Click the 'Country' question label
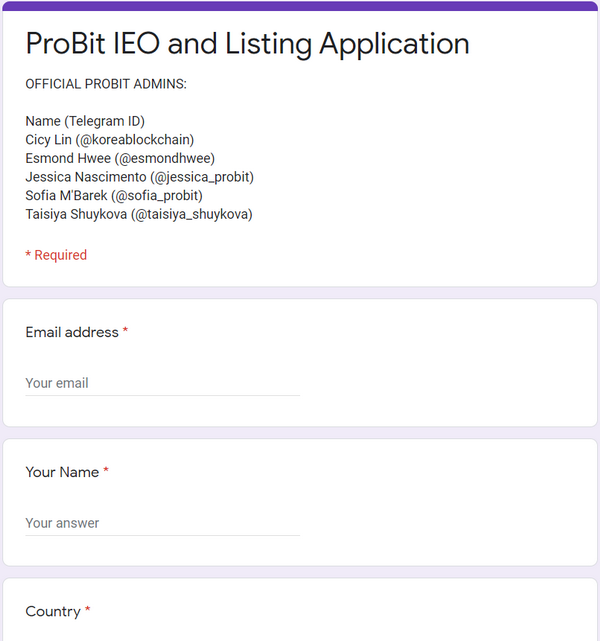This screenshot has height=641, width=600. click(53, 612)
